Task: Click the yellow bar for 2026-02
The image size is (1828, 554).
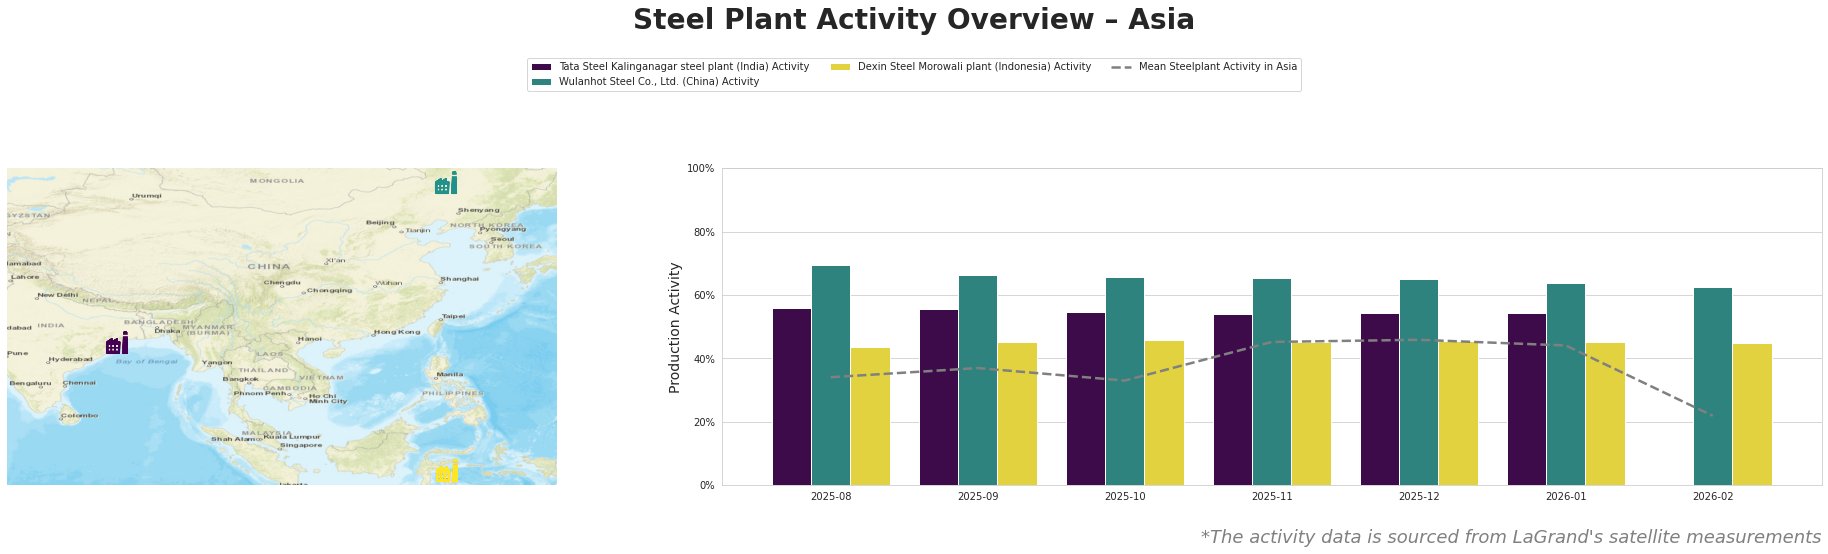Action: (1752, 414)
